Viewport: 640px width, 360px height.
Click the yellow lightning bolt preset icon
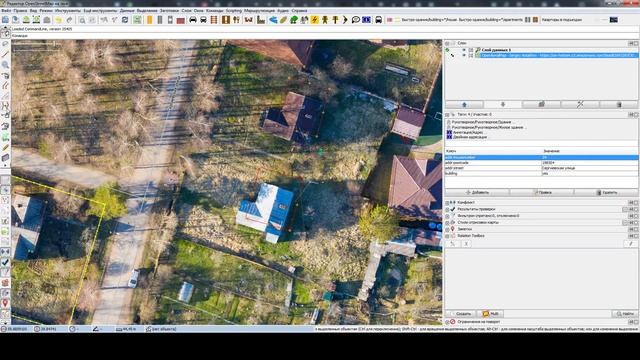pos(314,20)
